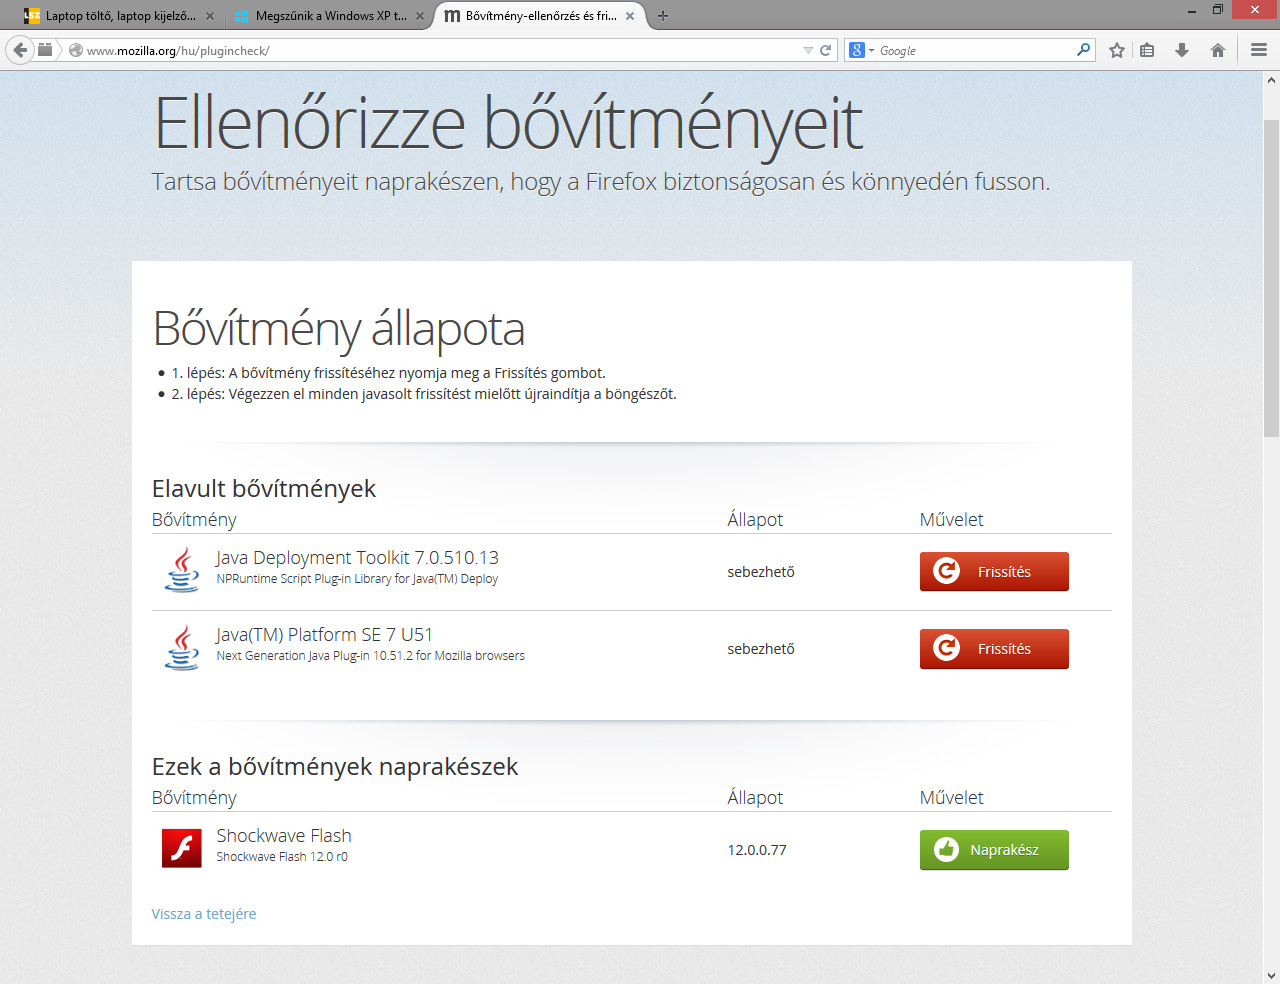Click Frissítés for Java Deployment Toolkit
Viewport: 1280px width, 984px height.
click(994, 572)
